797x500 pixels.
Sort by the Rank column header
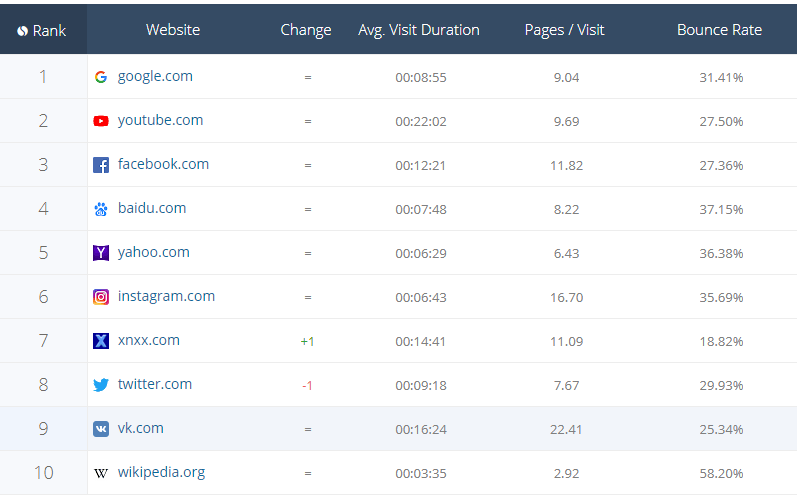click(x=49, y=30)
